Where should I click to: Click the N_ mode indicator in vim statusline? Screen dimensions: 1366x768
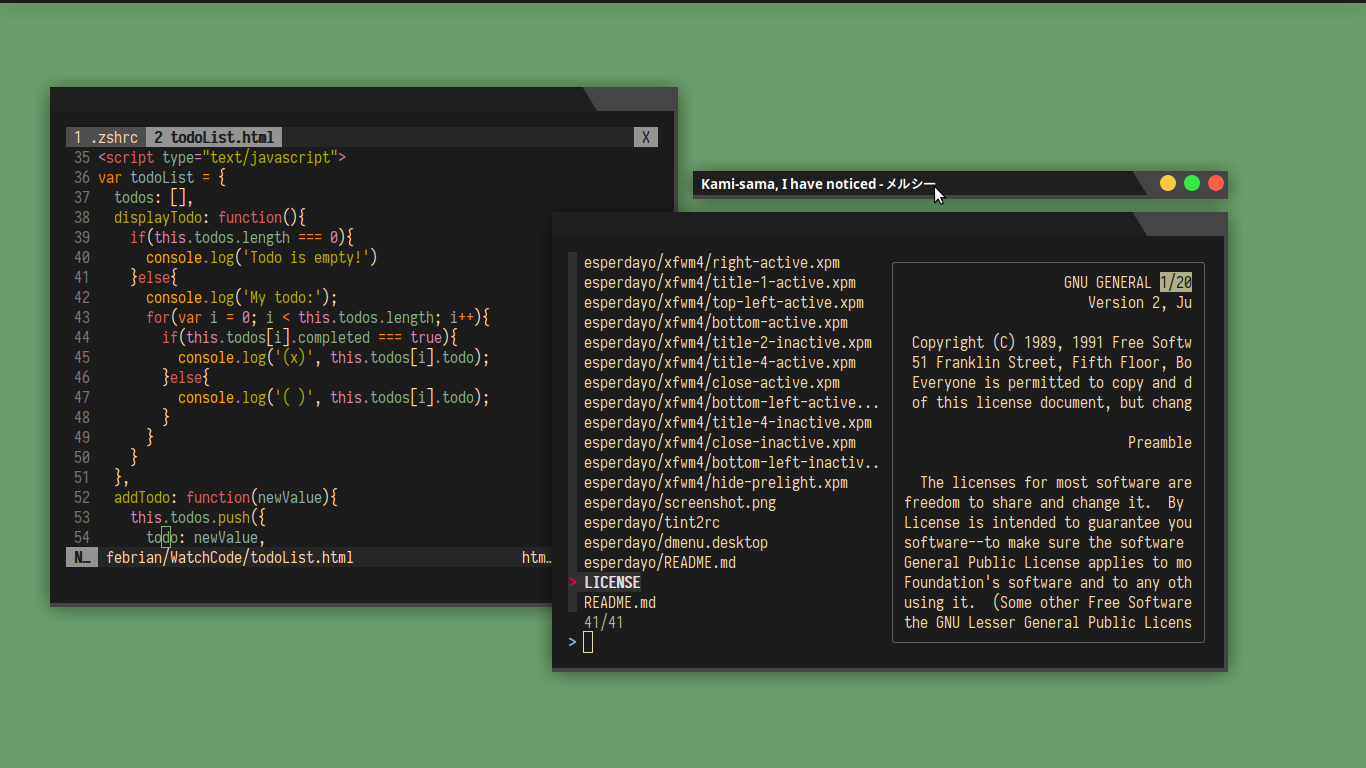pos(82,558)
